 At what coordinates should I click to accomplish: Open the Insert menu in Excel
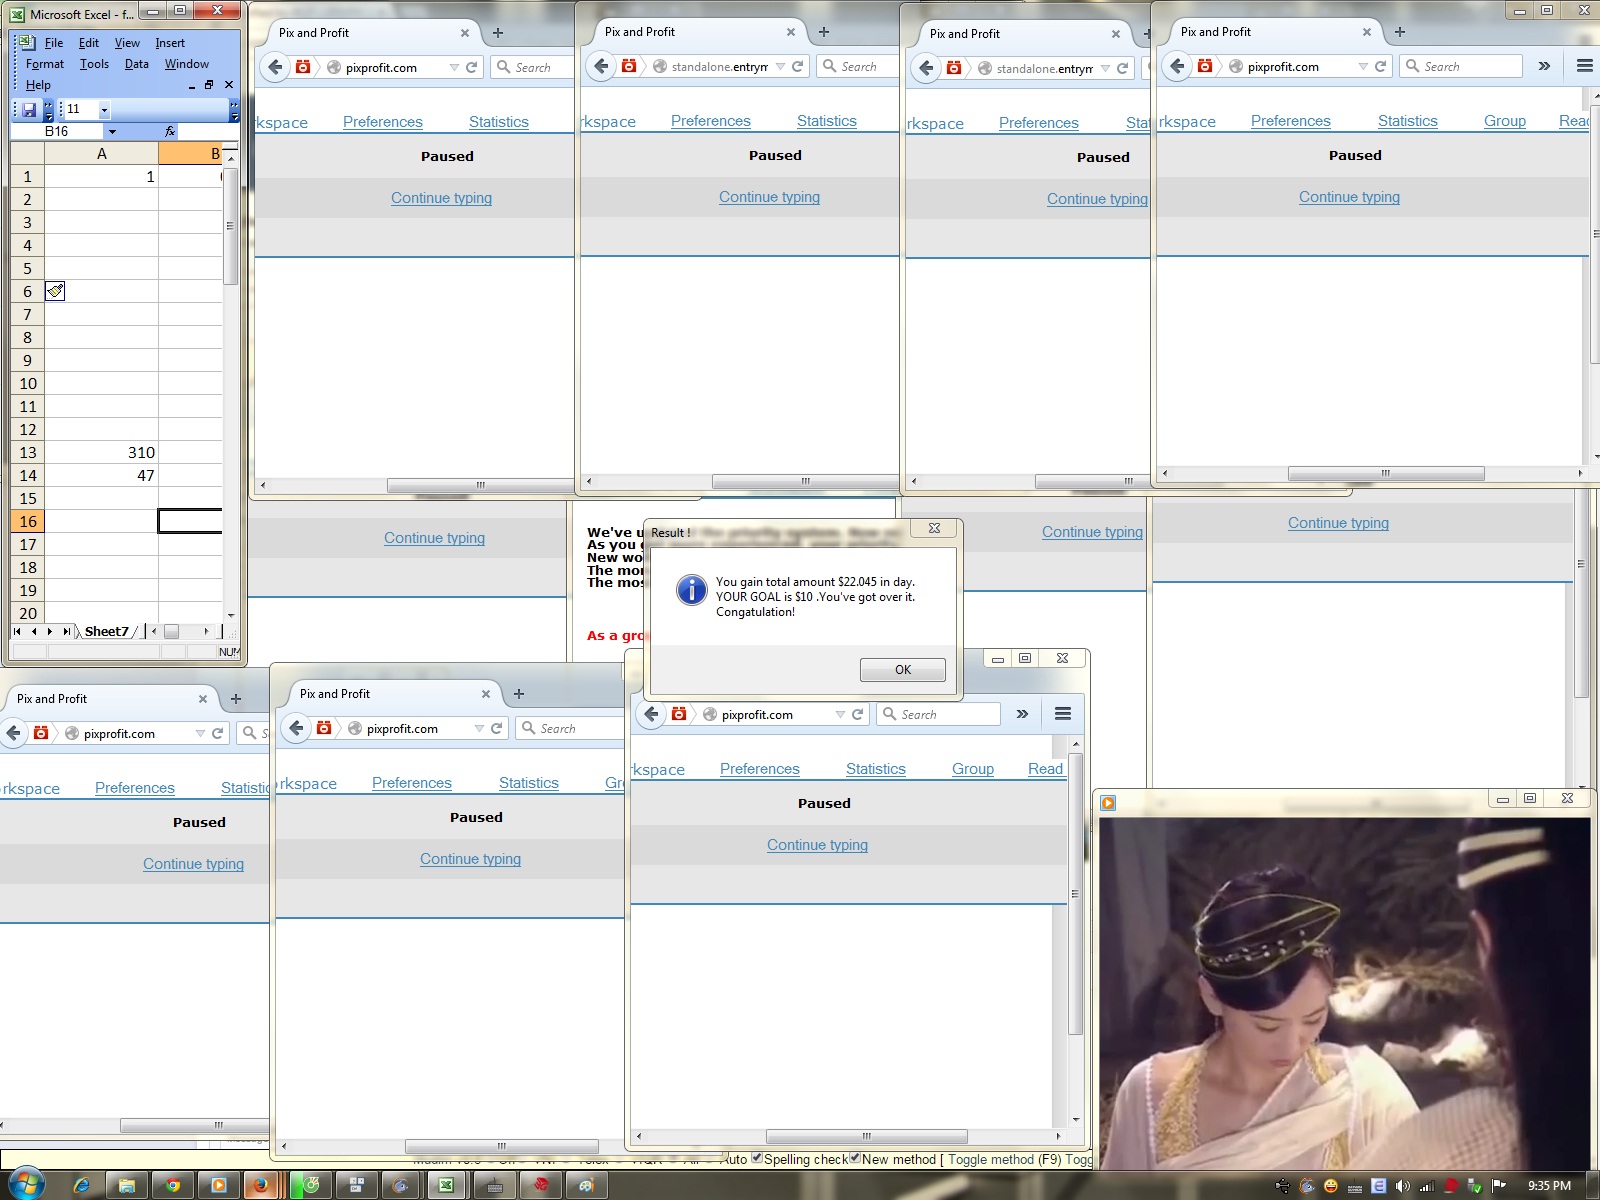coord(170,43)
